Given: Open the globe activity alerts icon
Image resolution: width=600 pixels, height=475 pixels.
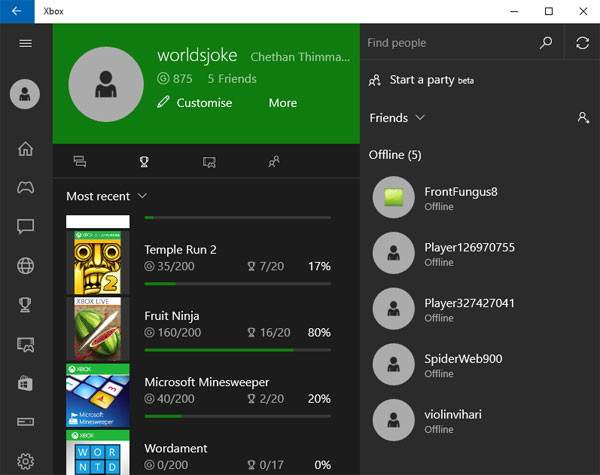Looking at the screenshot, I should tap(26, 266).
